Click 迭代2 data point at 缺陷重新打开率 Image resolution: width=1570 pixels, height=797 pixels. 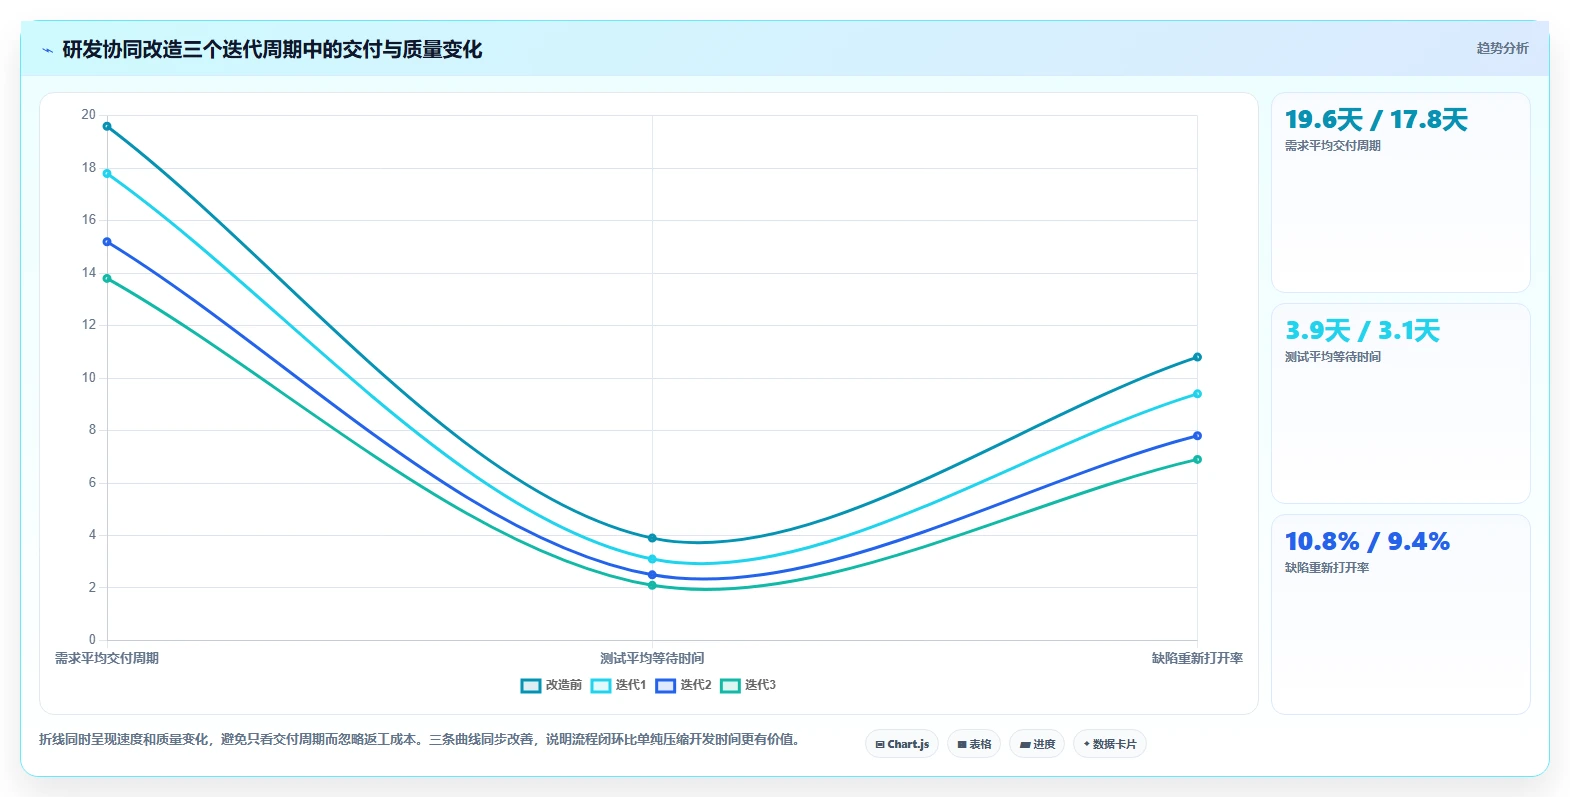1197,436
